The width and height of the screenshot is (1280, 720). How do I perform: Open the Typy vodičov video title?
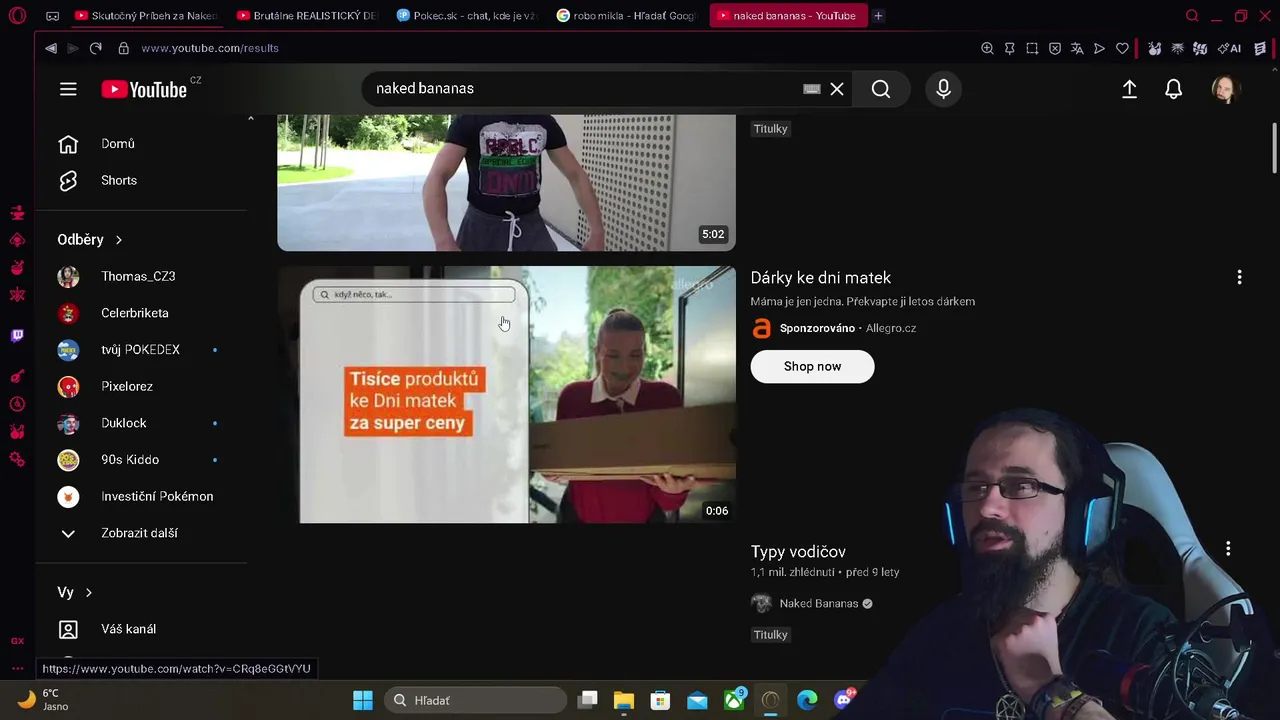[x=798, y=552]
